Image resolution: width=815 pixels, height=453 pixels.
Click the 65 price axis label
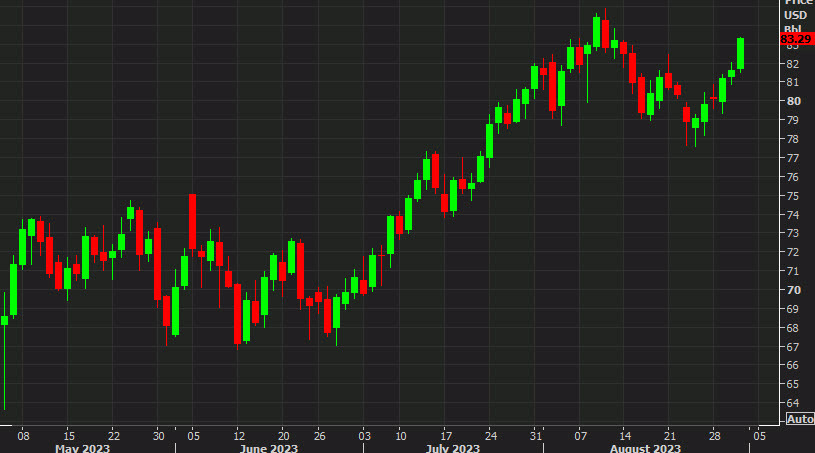[793, 384]
